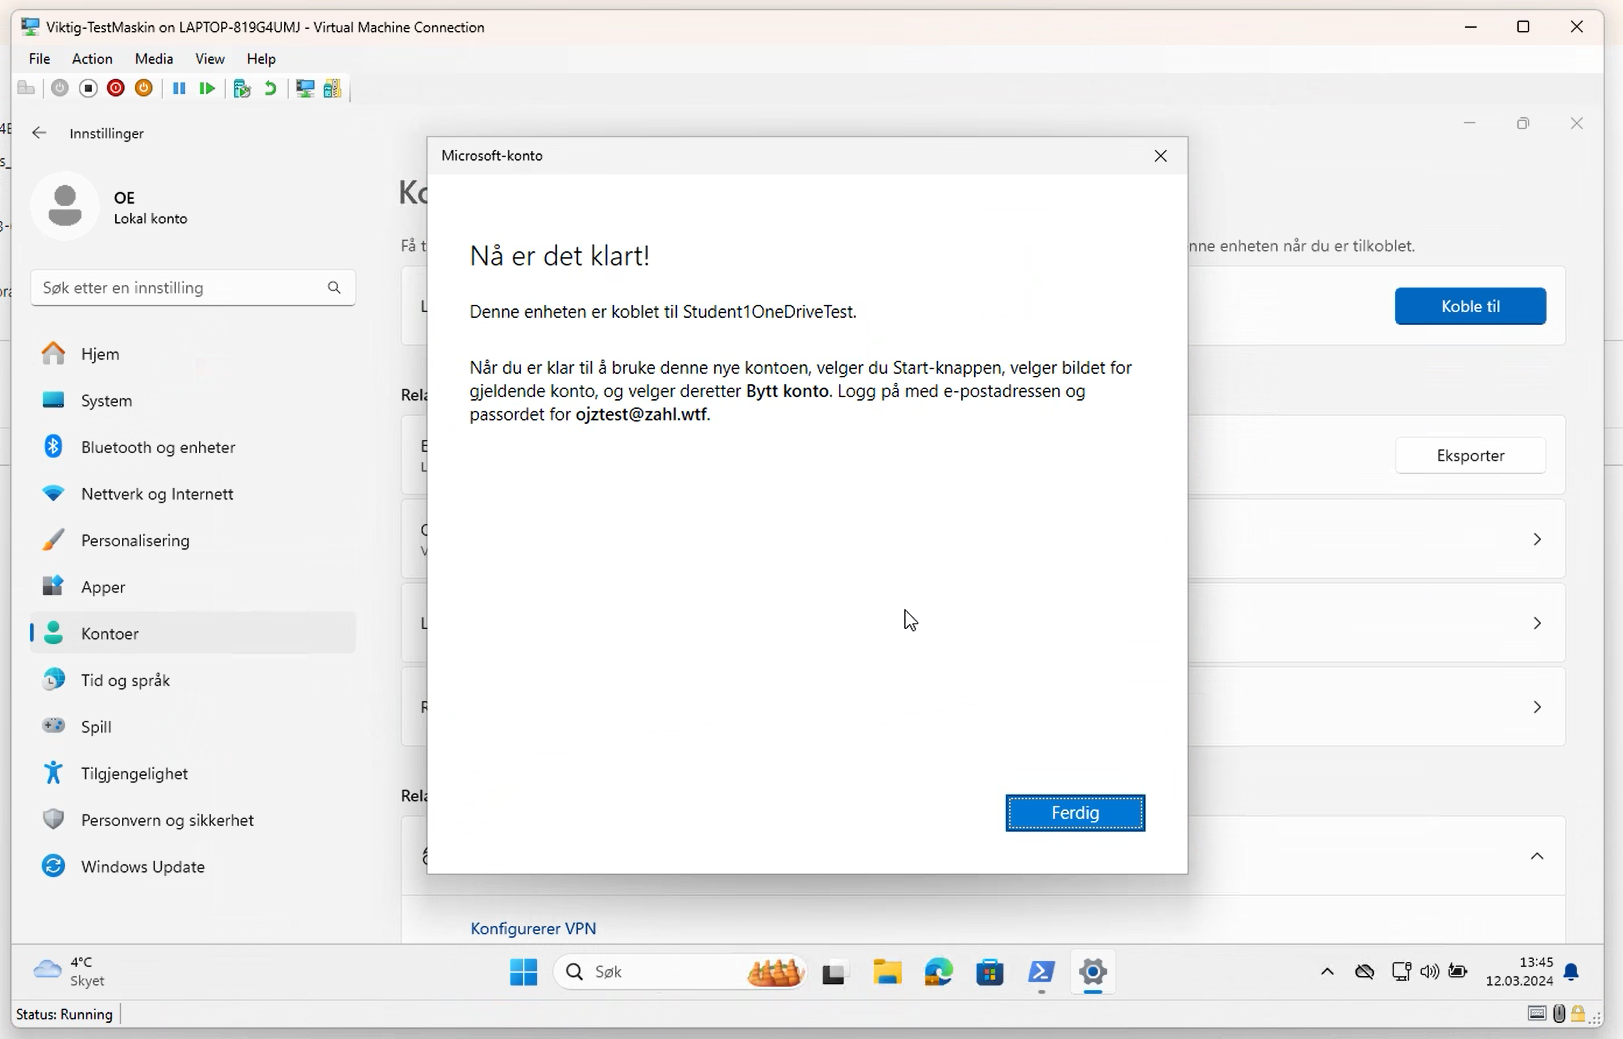Open Personalisering settings
Image resolution: width=1623 pixels, height=1039 pixels.
pyautogui.click(x=193, y=540)
